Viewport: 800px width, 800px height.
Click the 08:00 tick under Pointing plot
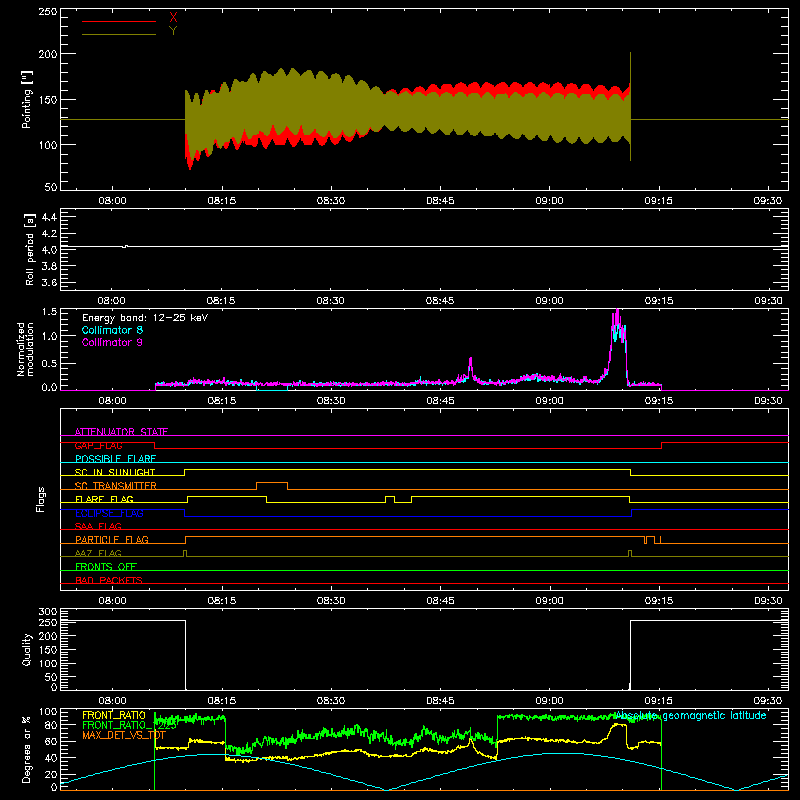click(x=112, y=201)
